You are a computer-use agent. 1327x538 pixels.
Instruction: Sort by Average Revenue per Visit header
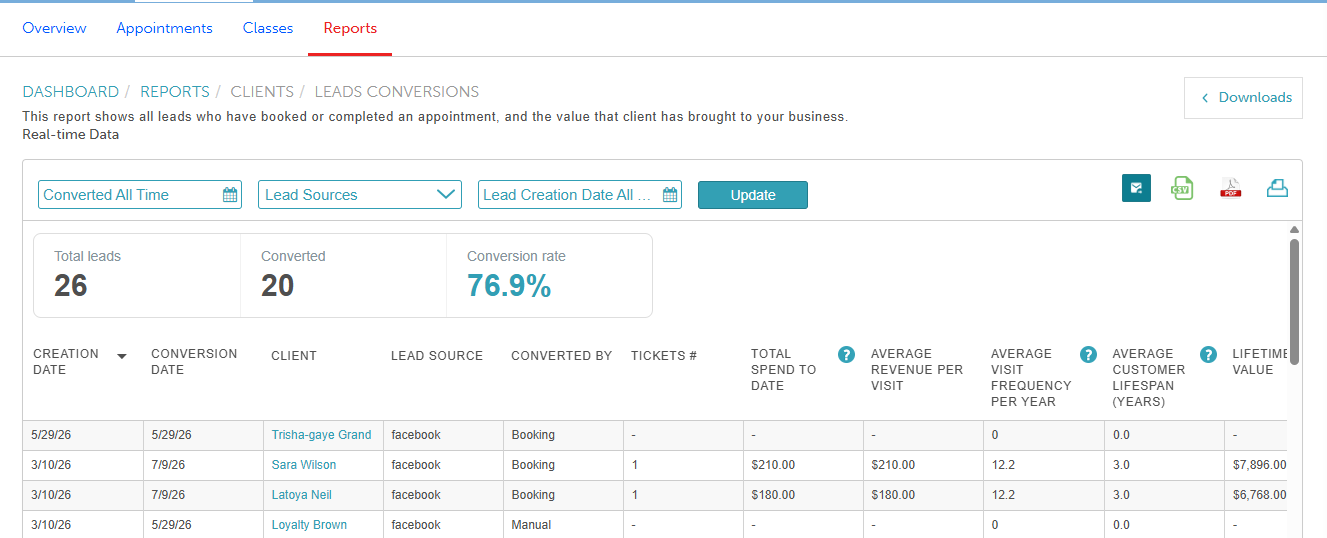[x=917, y=370]
